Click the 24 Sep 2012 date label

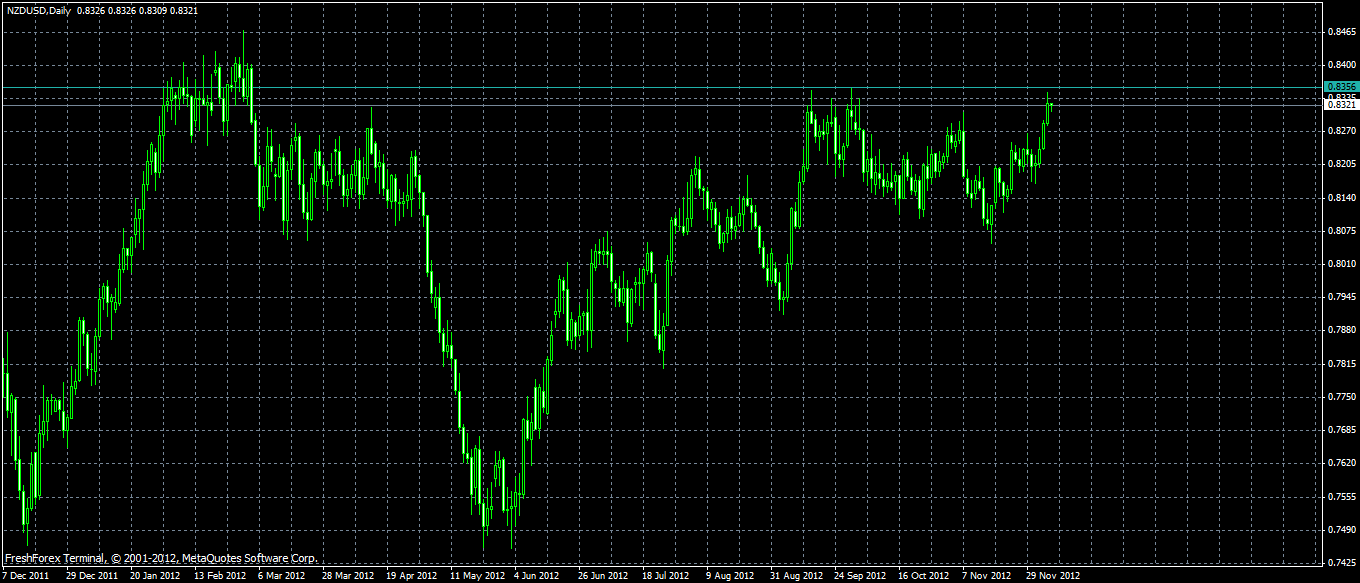(x=860, y=576)
